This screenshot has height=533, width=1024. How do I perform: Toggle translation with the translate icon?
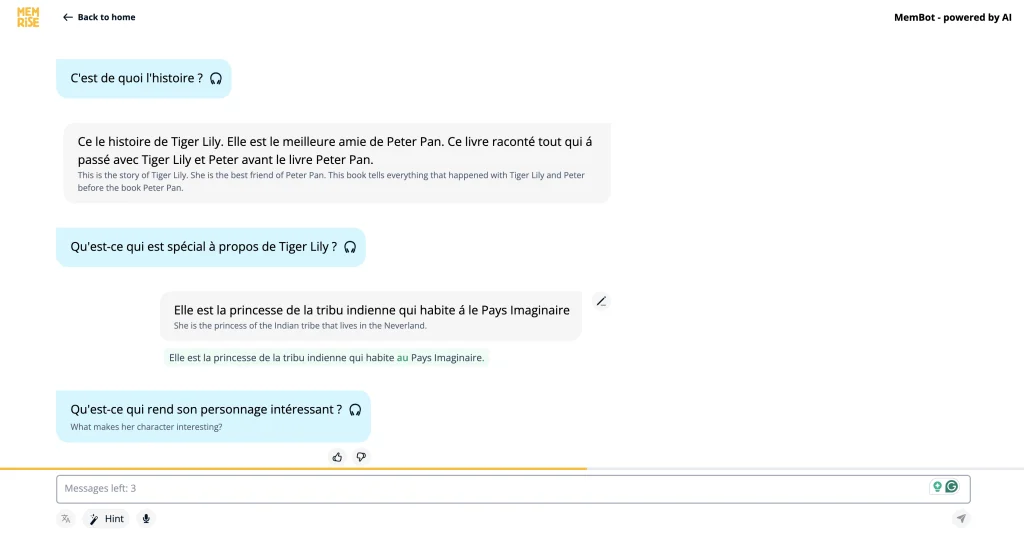pos(66,519)
